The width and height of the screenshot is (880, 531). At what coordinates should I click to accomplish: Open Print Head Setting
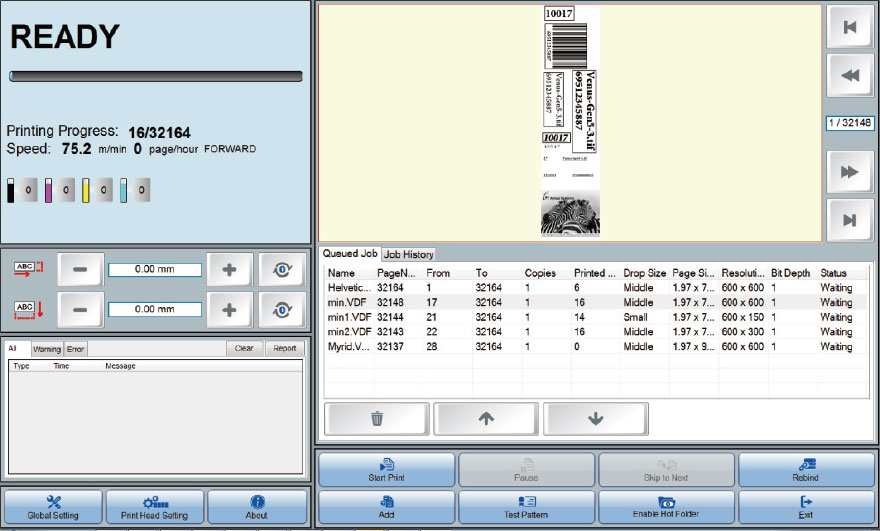point(154,507)
